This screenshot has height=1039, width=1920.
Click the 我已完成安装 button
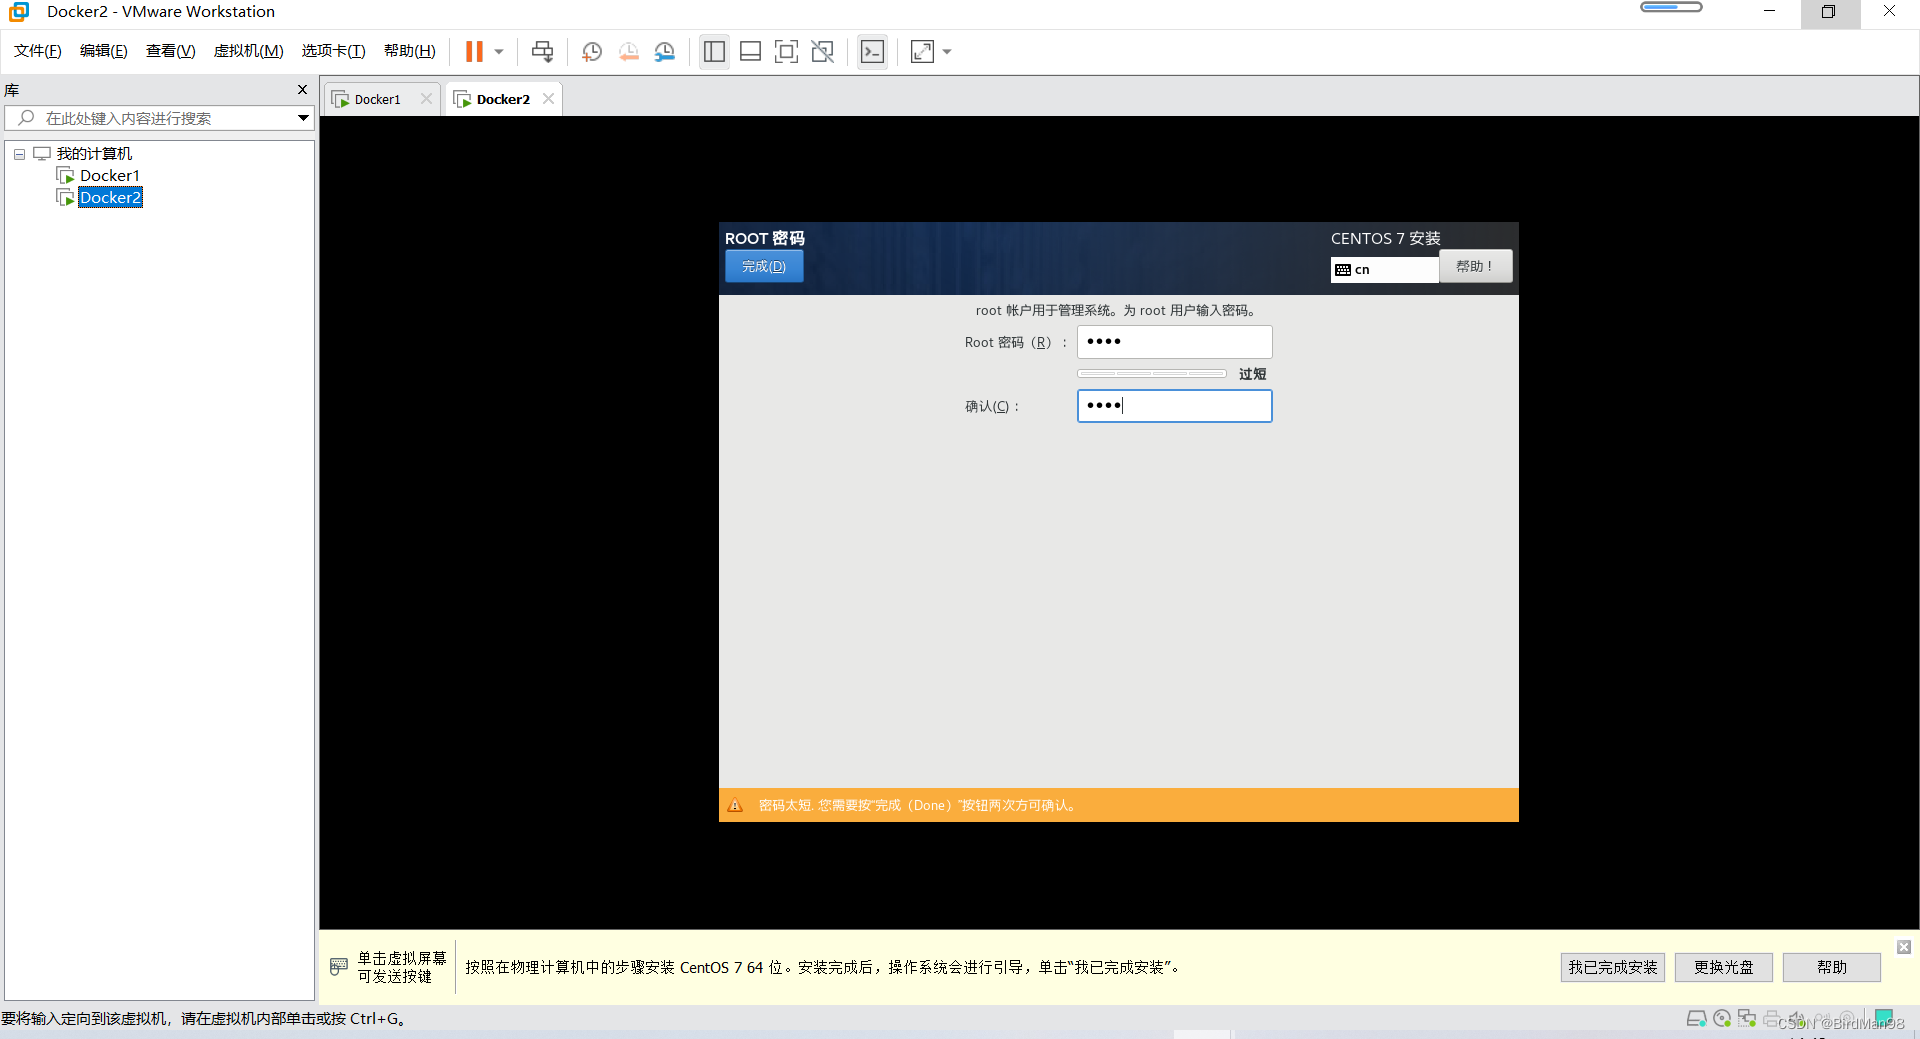1612,967
